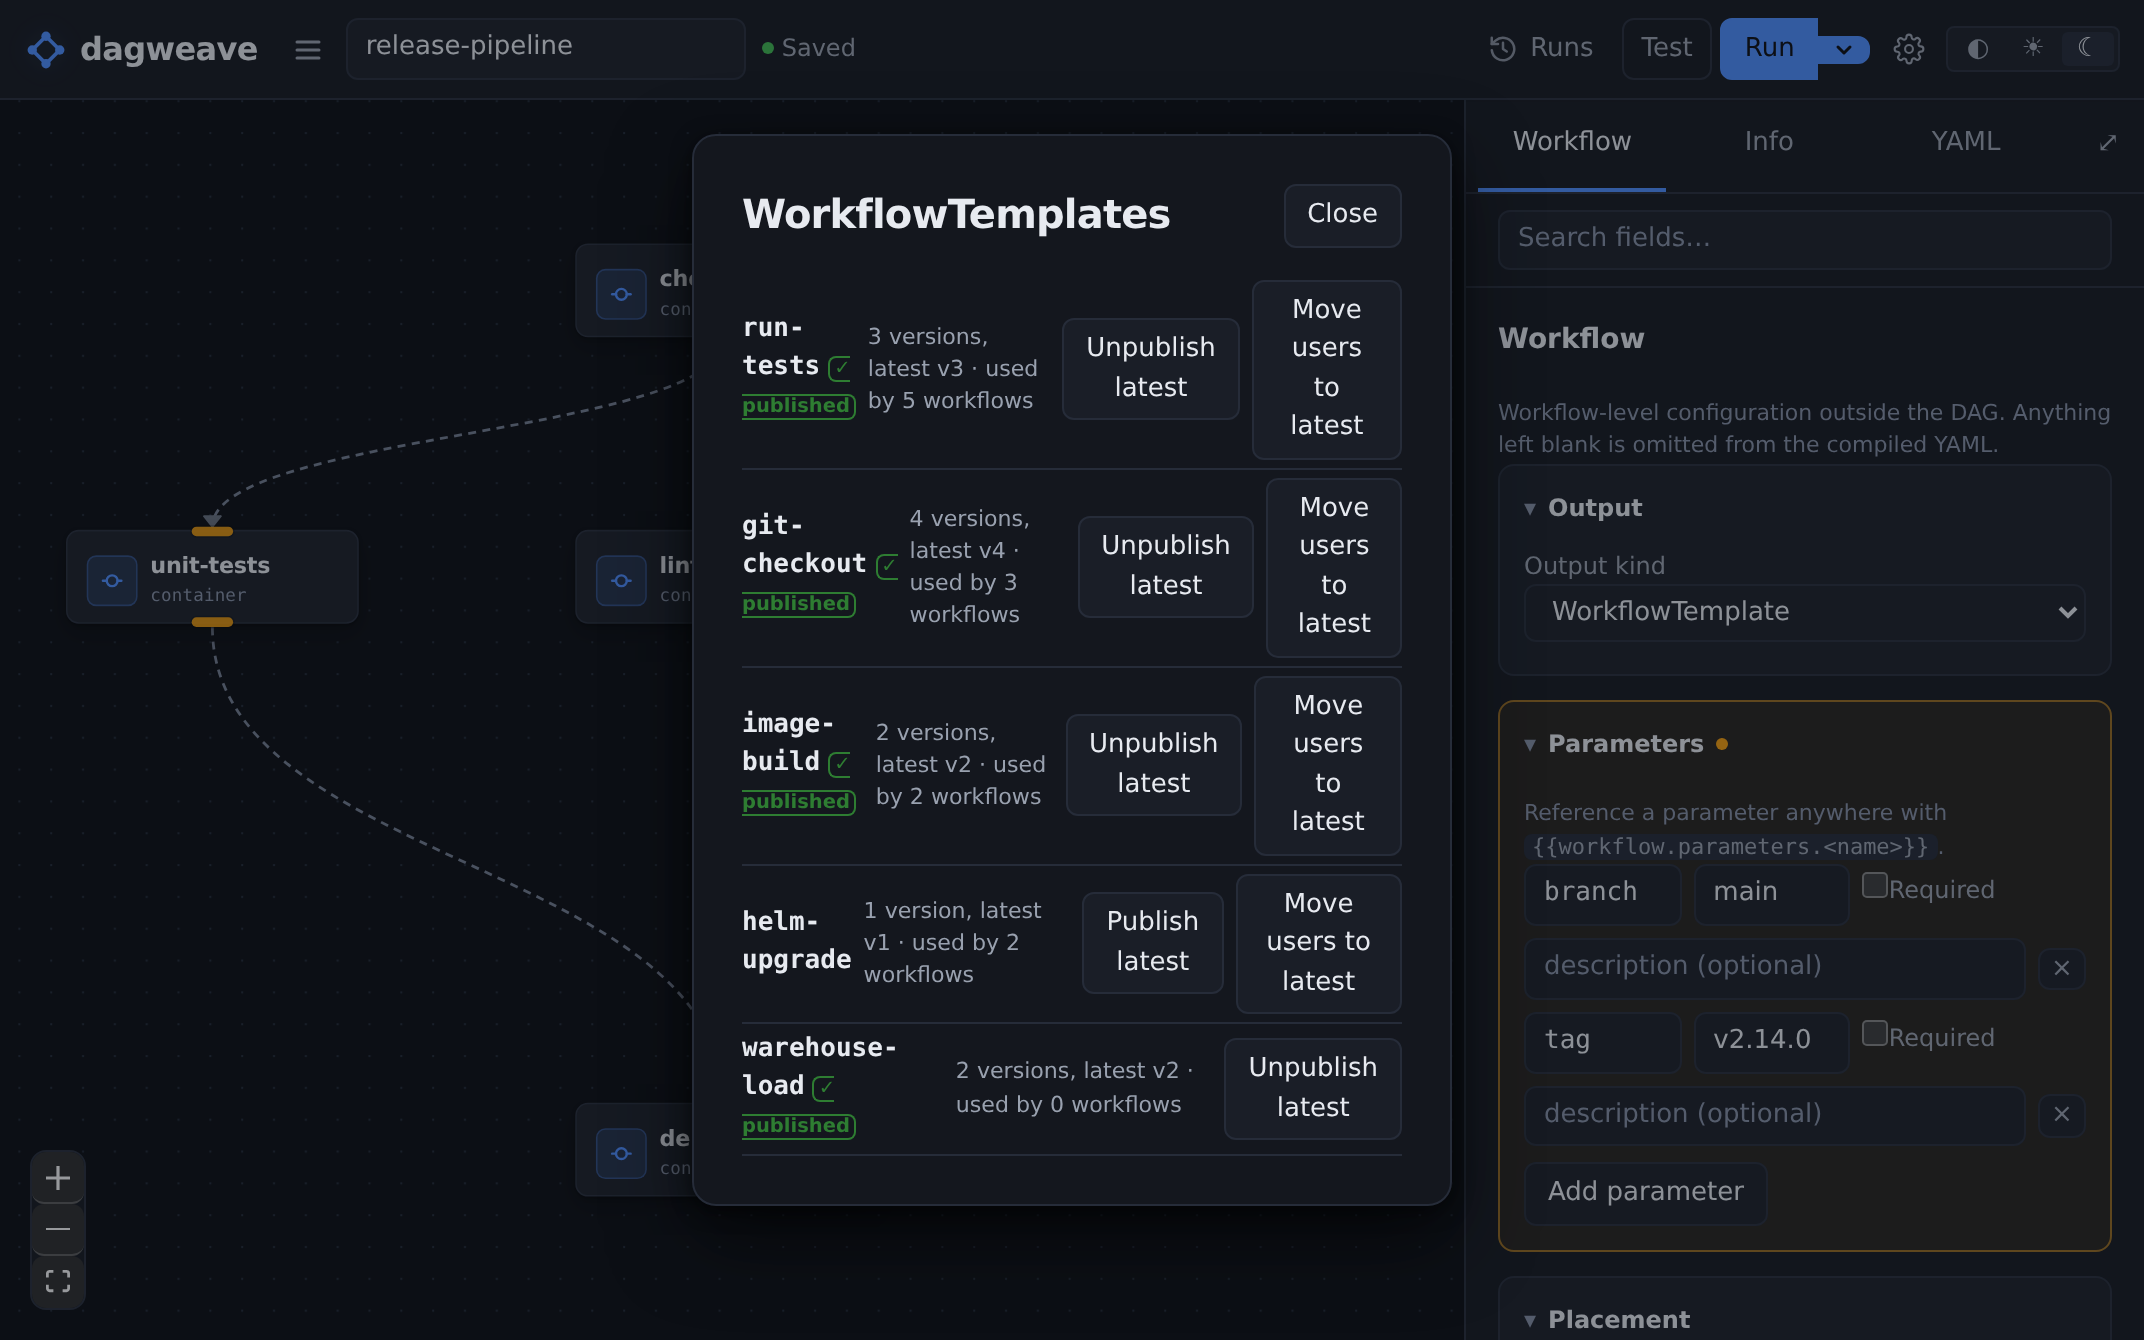The image size is (2144, 1340).
Task: Toggle Required for branch parameter
Action: 1874,886
